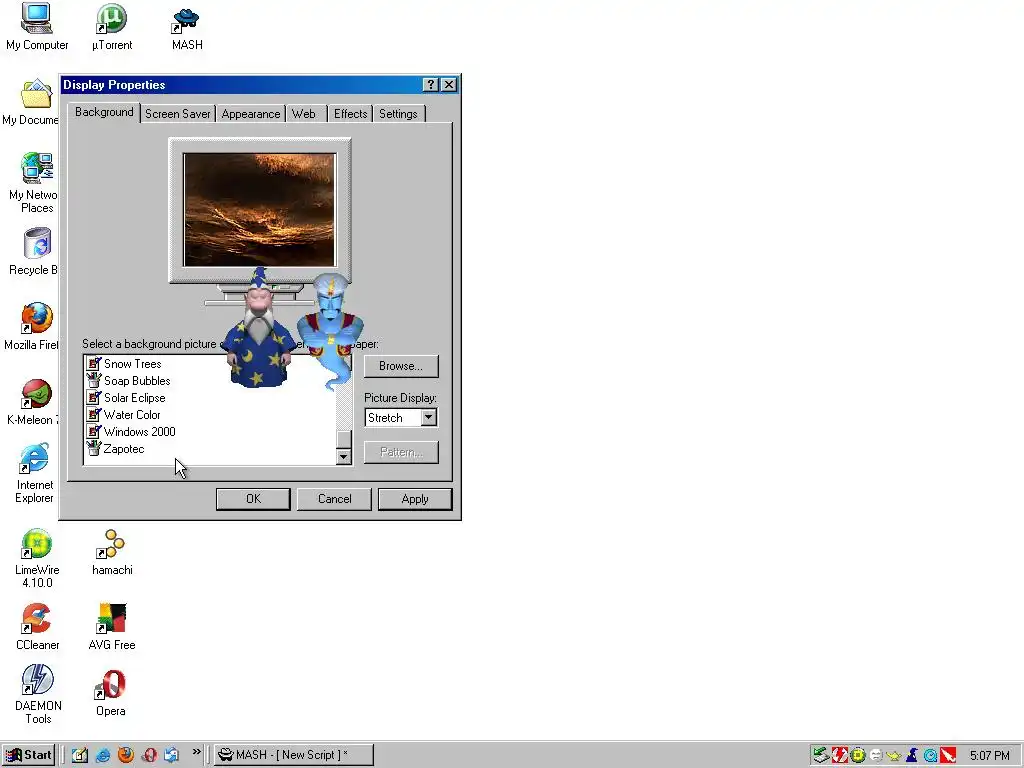This screenshot has height=768, width=1024.
Task: Click the genie lamp tray icon
Action: [894, 756]
